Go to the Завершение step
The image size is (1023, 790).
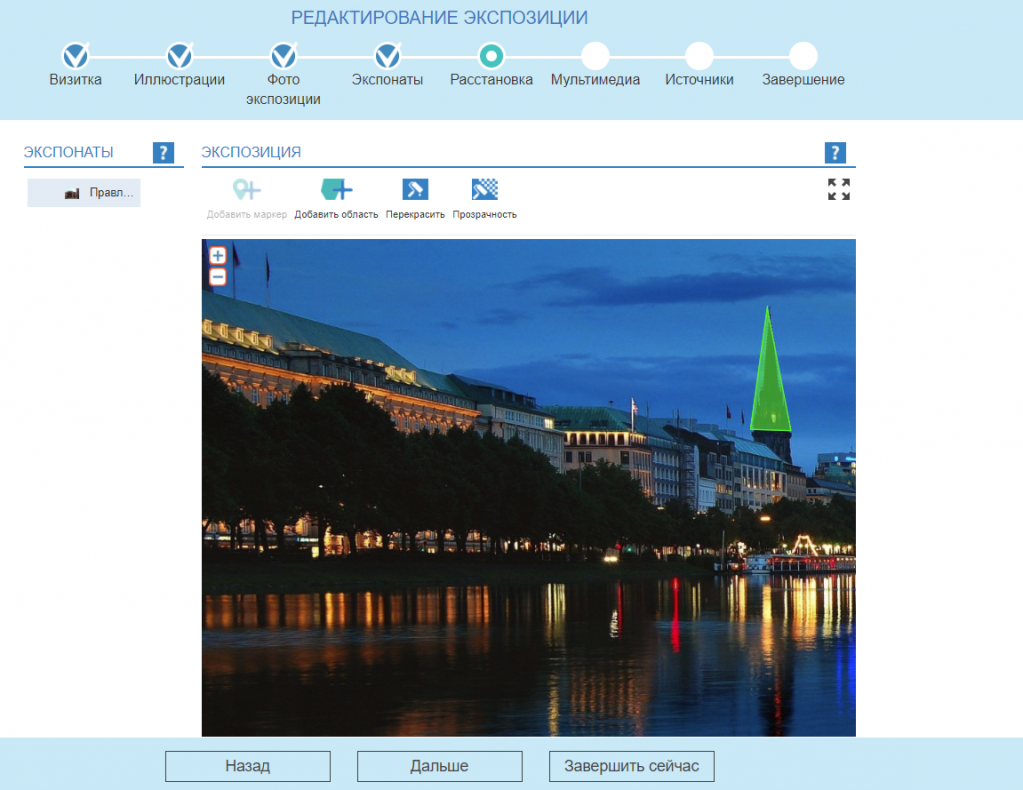(x=803, y=56)
